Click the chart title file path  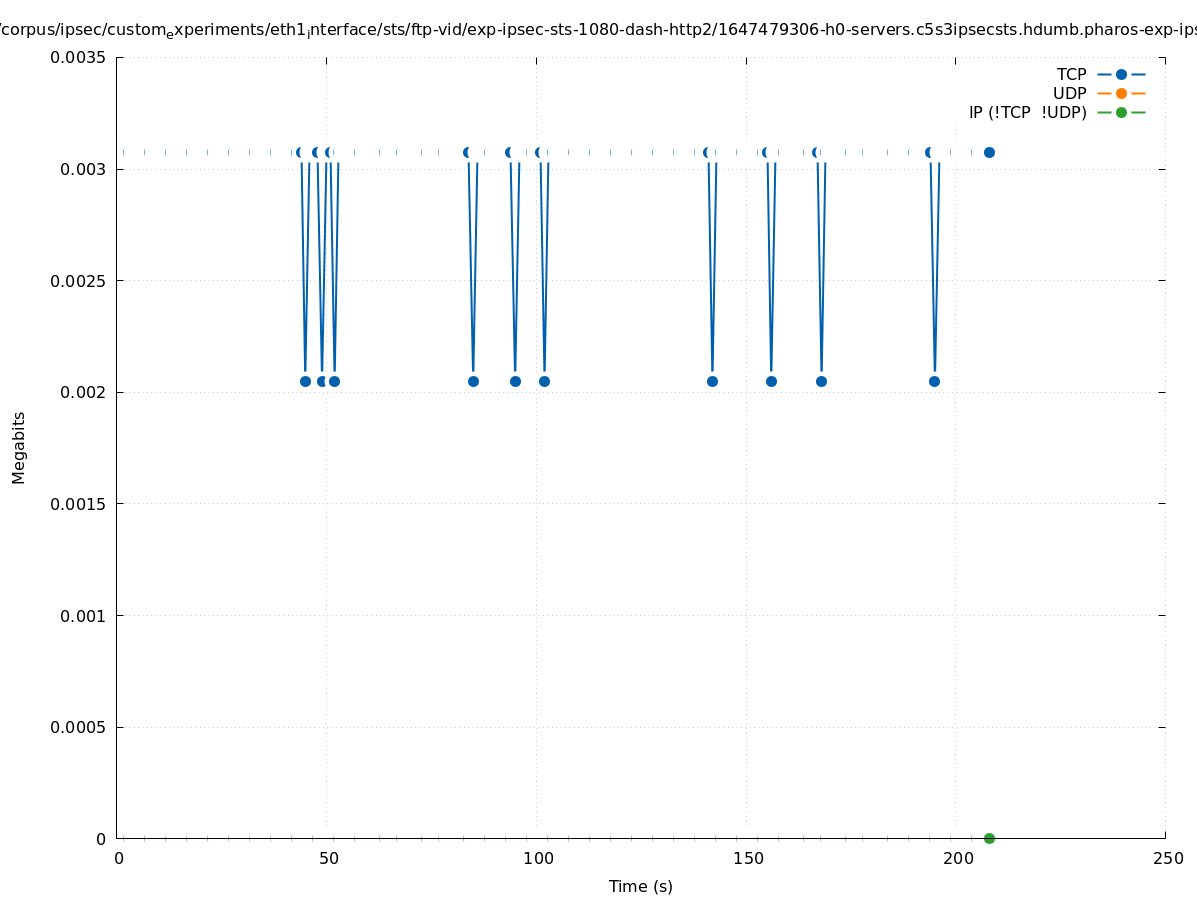tap(598, 31)
